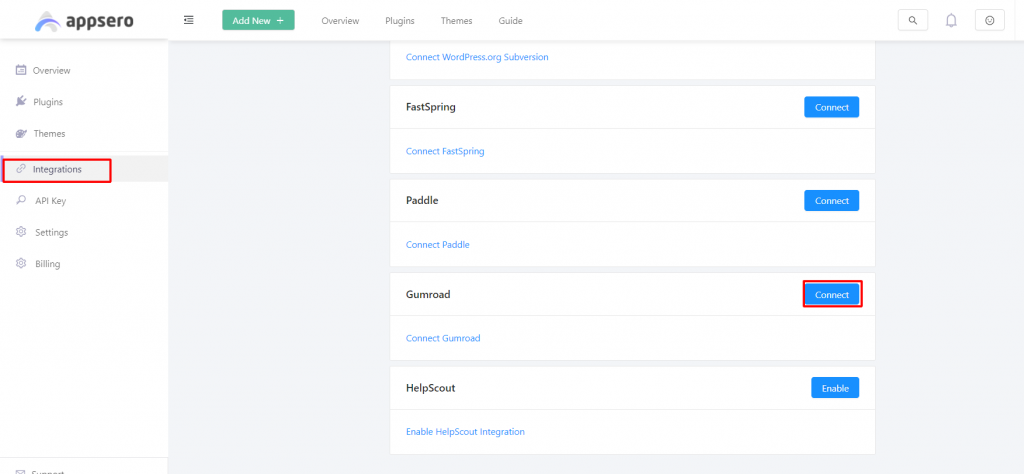The image size is (1024, 474).
Task: Open search with the magnifier icon
Action: 913,20
